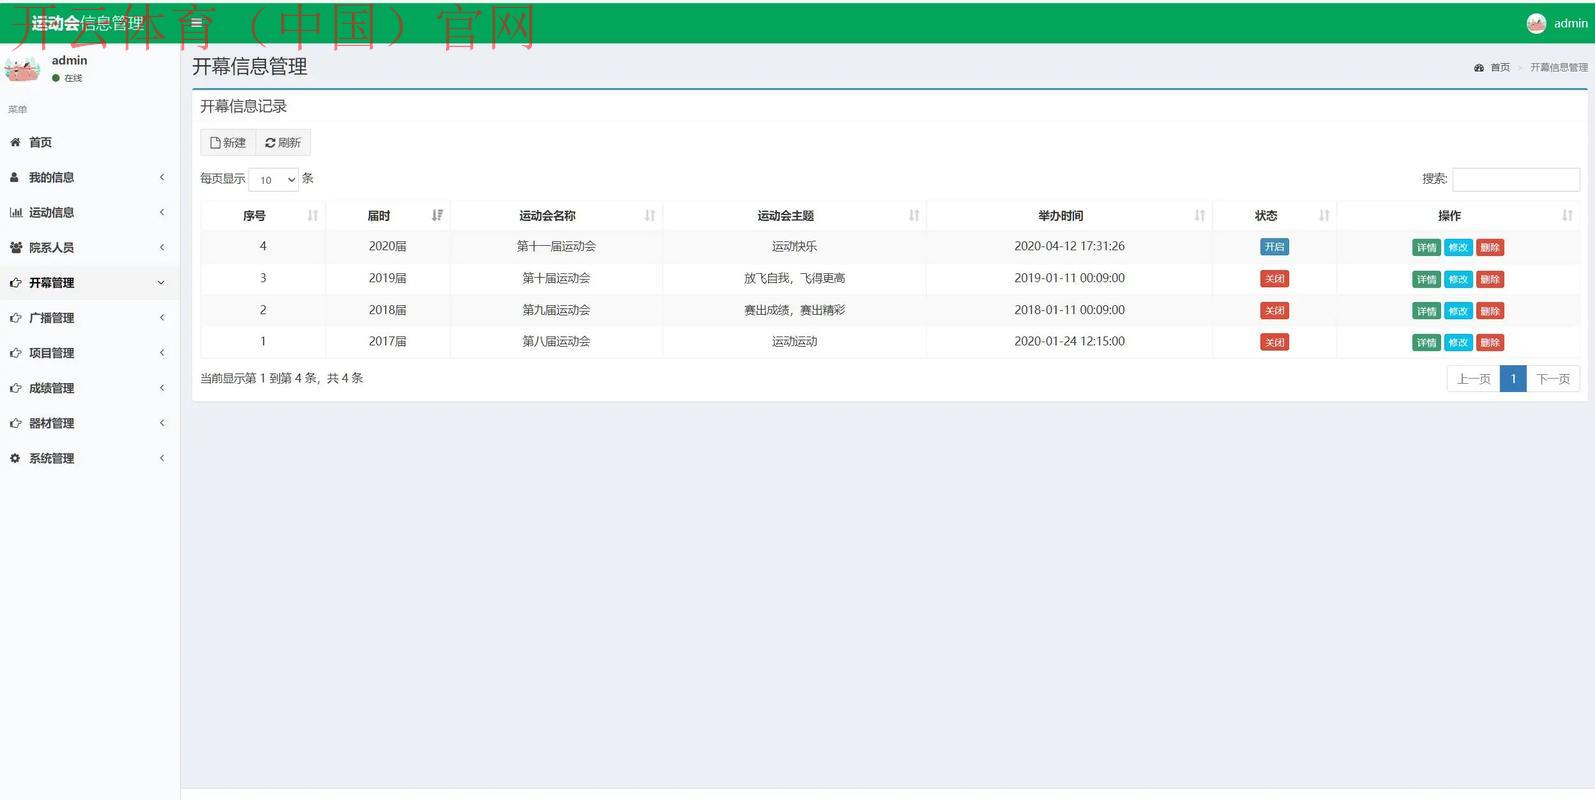Click the 搜索 search input field
Screen dimensions: 1595x800
click(x=1515, y=179)
